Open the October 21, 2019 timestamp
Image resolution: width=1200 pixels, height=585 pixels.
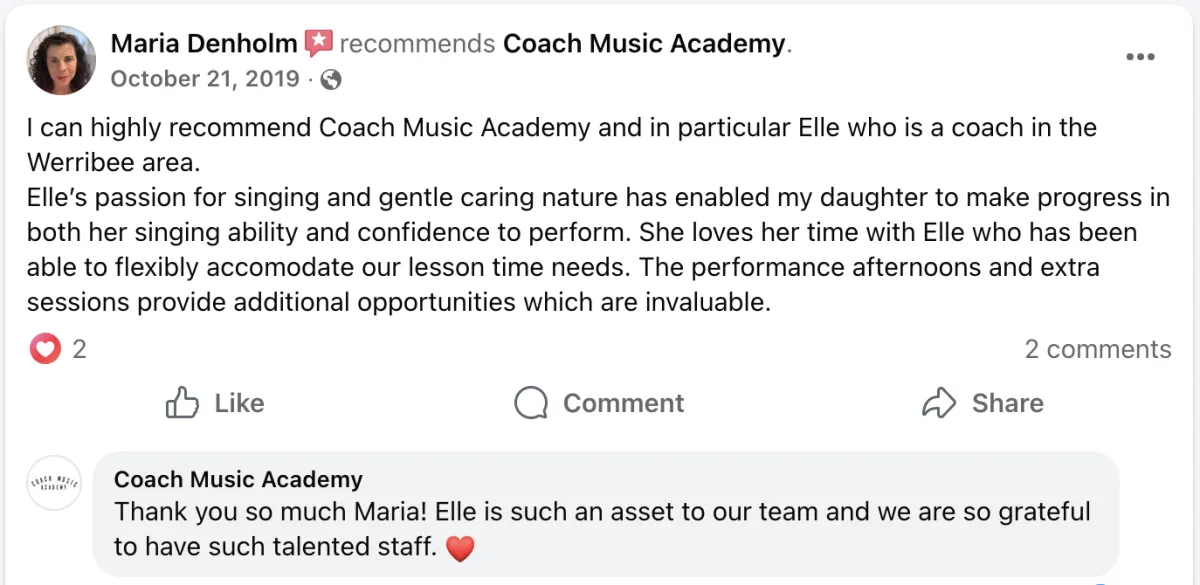point(205,79)
